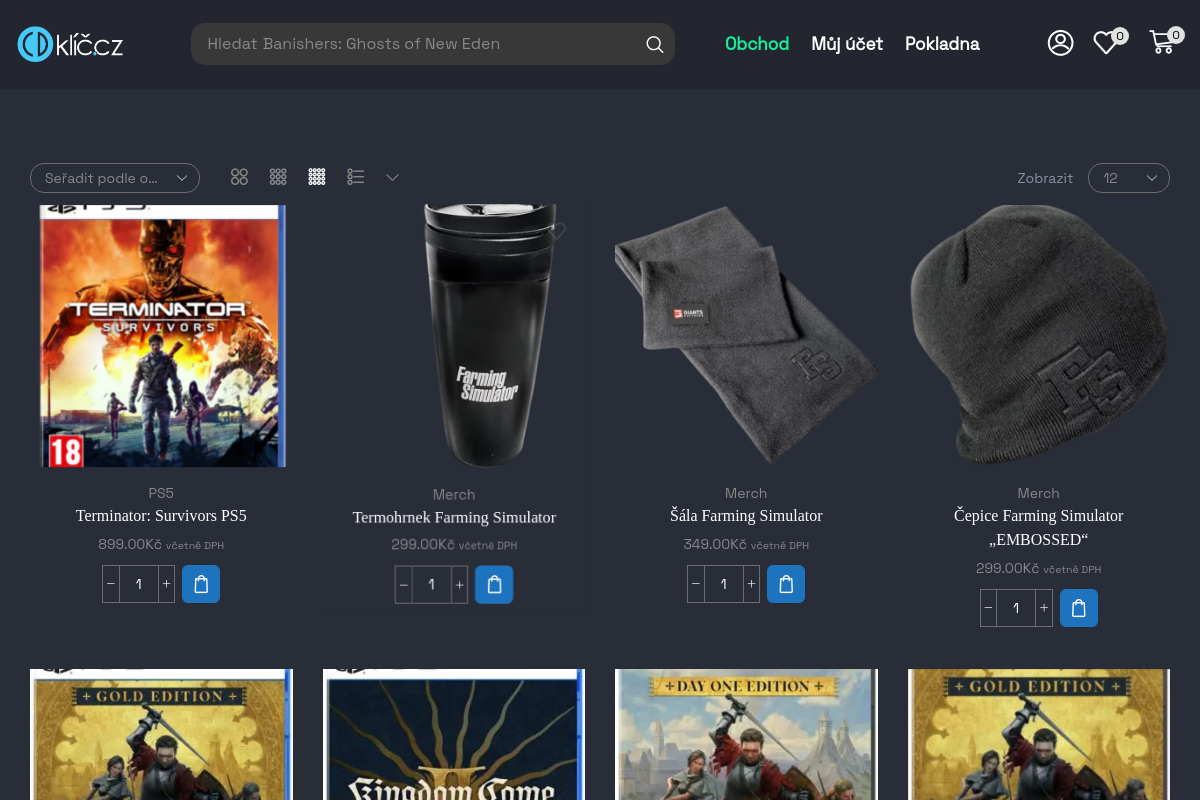Increase quantity for Čepice Farming Simulator

click(1044, 608)
